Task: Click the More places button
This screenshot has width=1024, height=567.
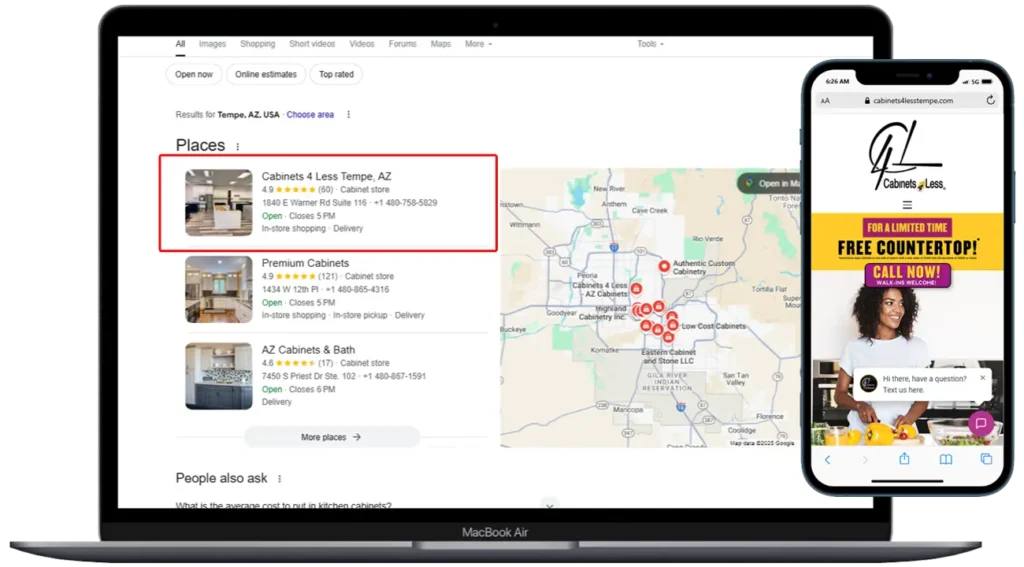Action: coord(331,437)
